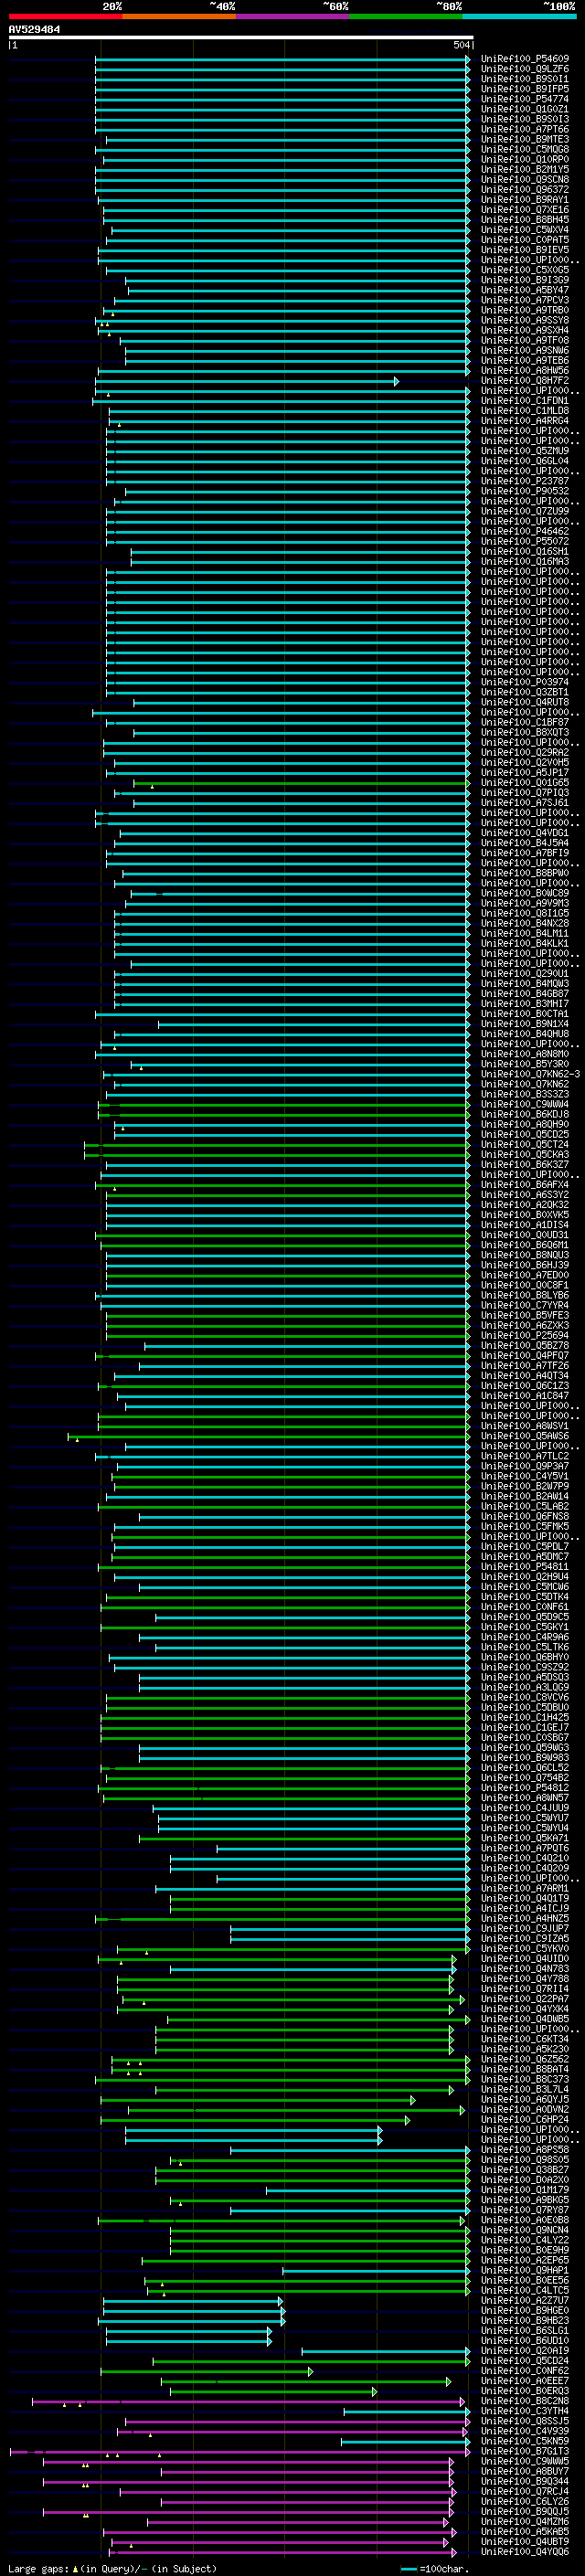The width and height of the screenshot is (585, 2576).
Task: Click the purple ~60% identity legend bar
Action: pyautogui.click(x=292, y=16)
